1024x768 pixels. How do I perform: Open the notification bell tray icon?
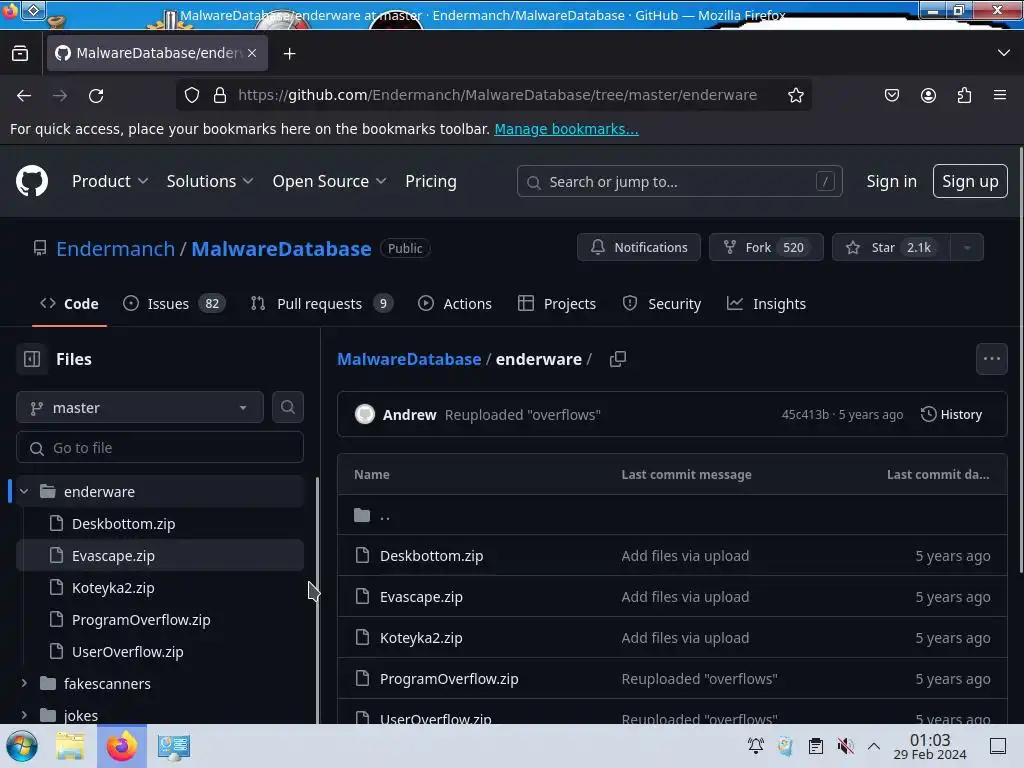(x=756, y=745)
